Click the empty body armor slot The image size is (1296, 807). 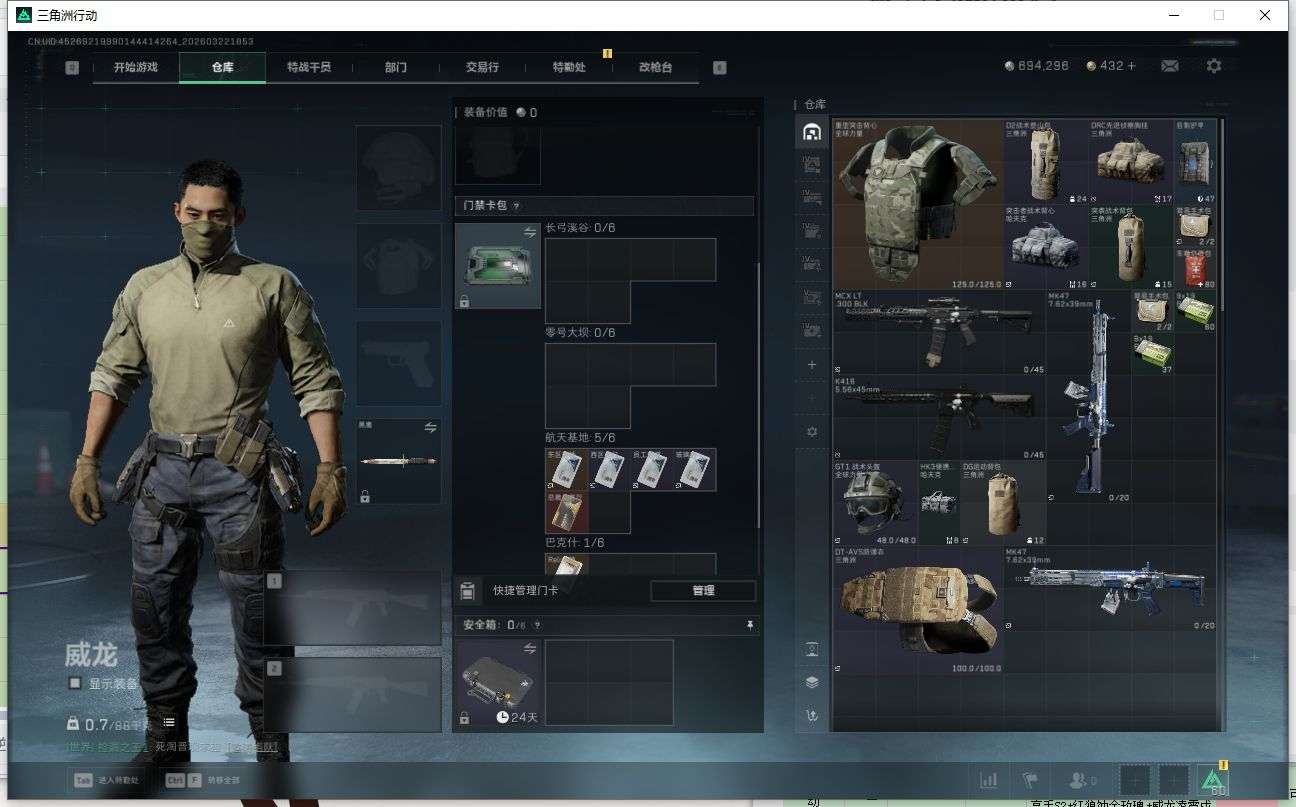pos(399,266)
